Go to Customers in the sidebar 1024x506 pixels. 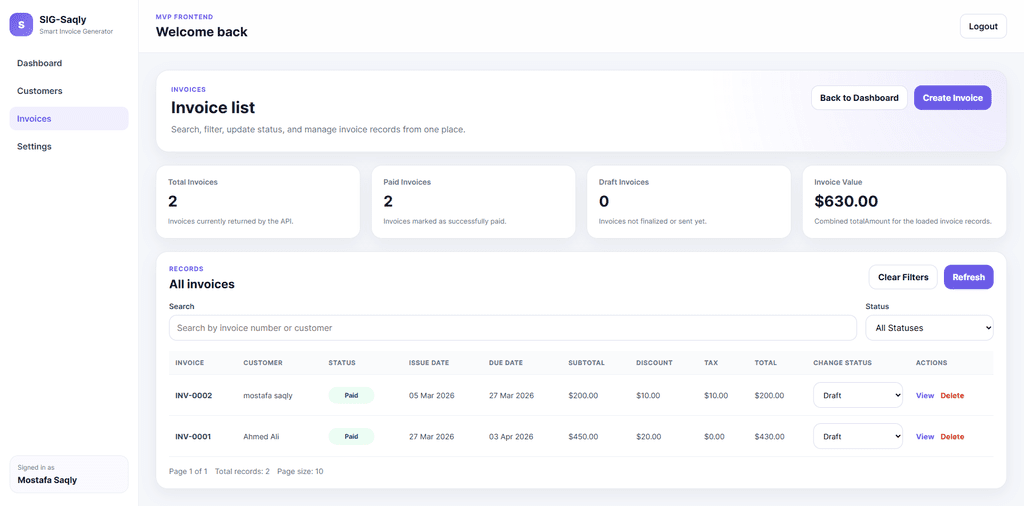[39, 91]
